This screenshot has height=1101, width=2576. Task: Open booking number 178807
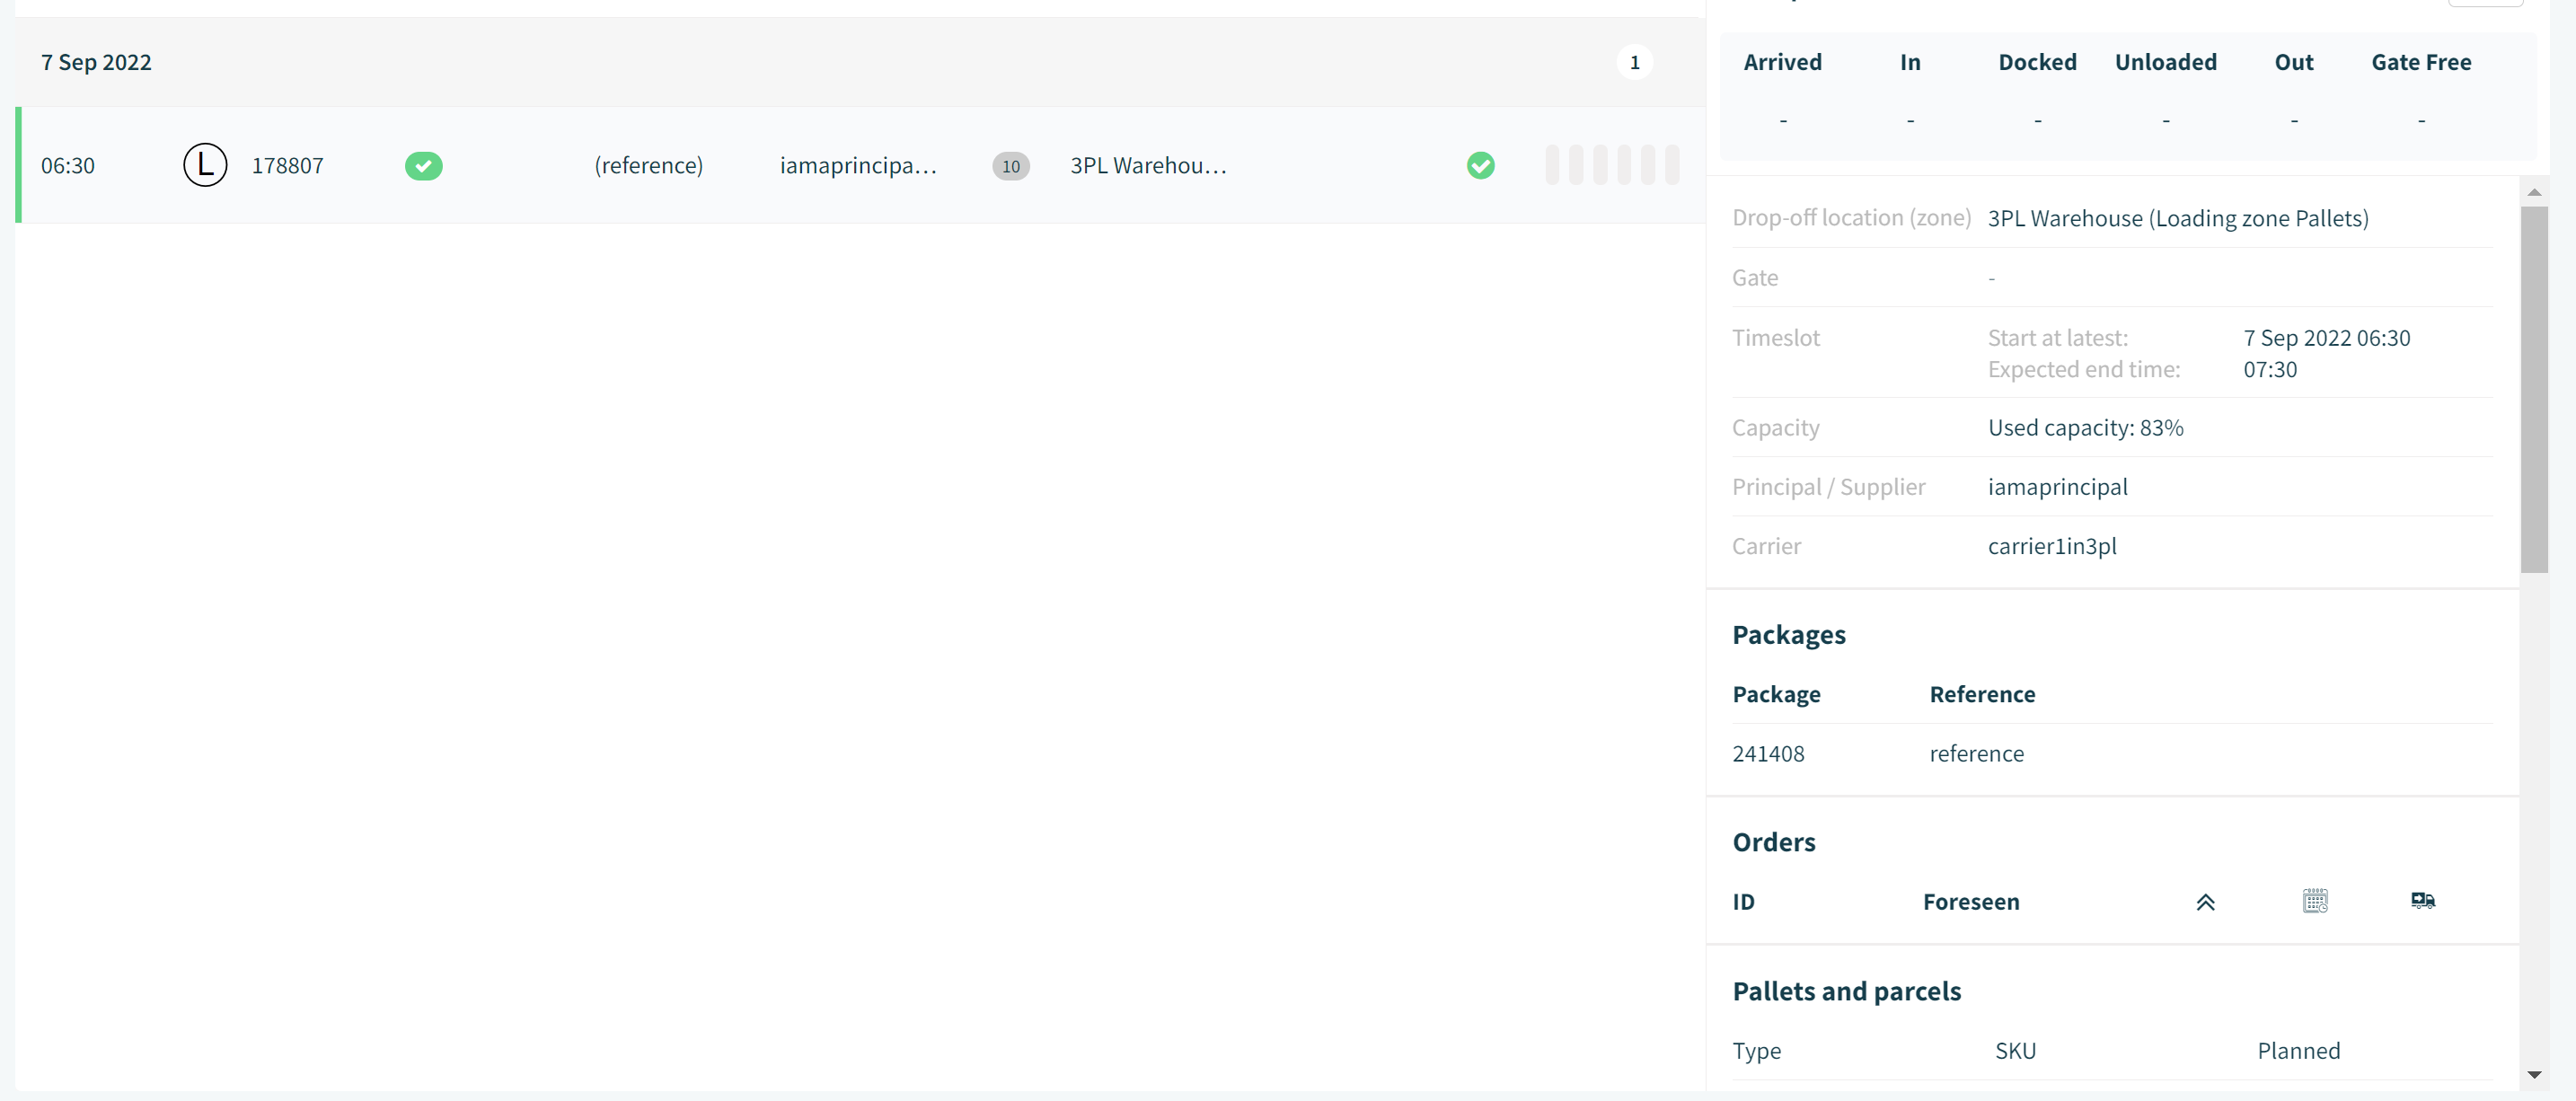[288, 165]
